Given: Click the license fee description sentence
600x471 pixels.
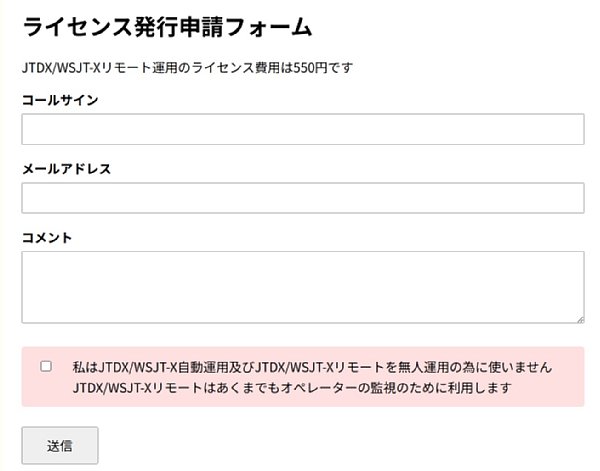Looking at the screenshot, I should tap(188, 68).
